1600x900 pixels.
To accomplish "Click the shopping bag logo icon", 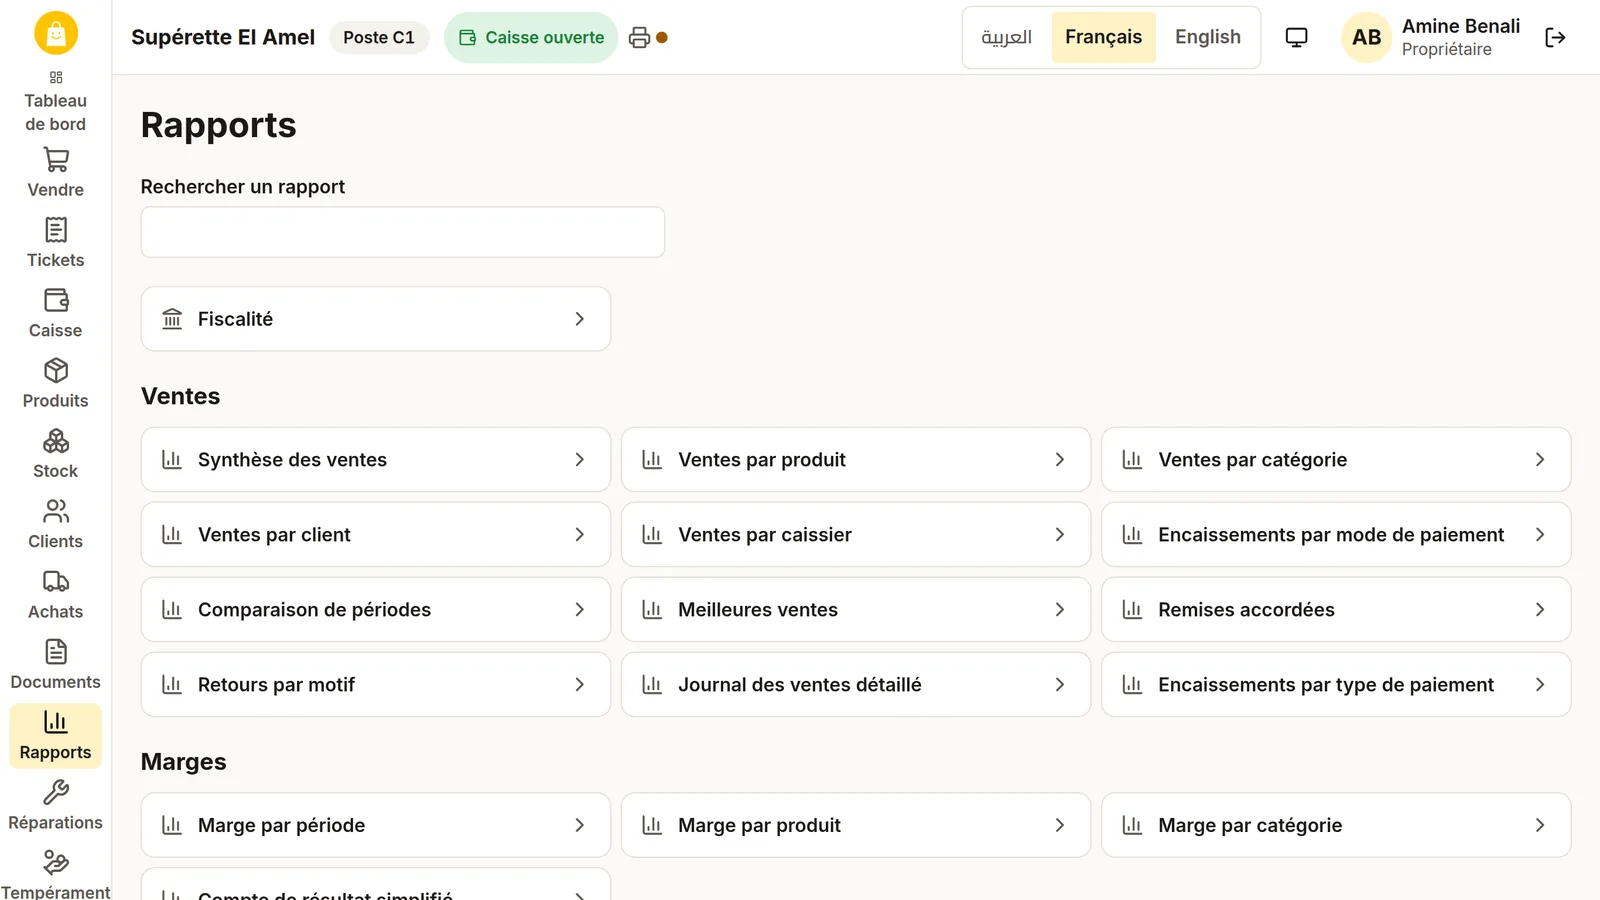I will pos(56,34).
